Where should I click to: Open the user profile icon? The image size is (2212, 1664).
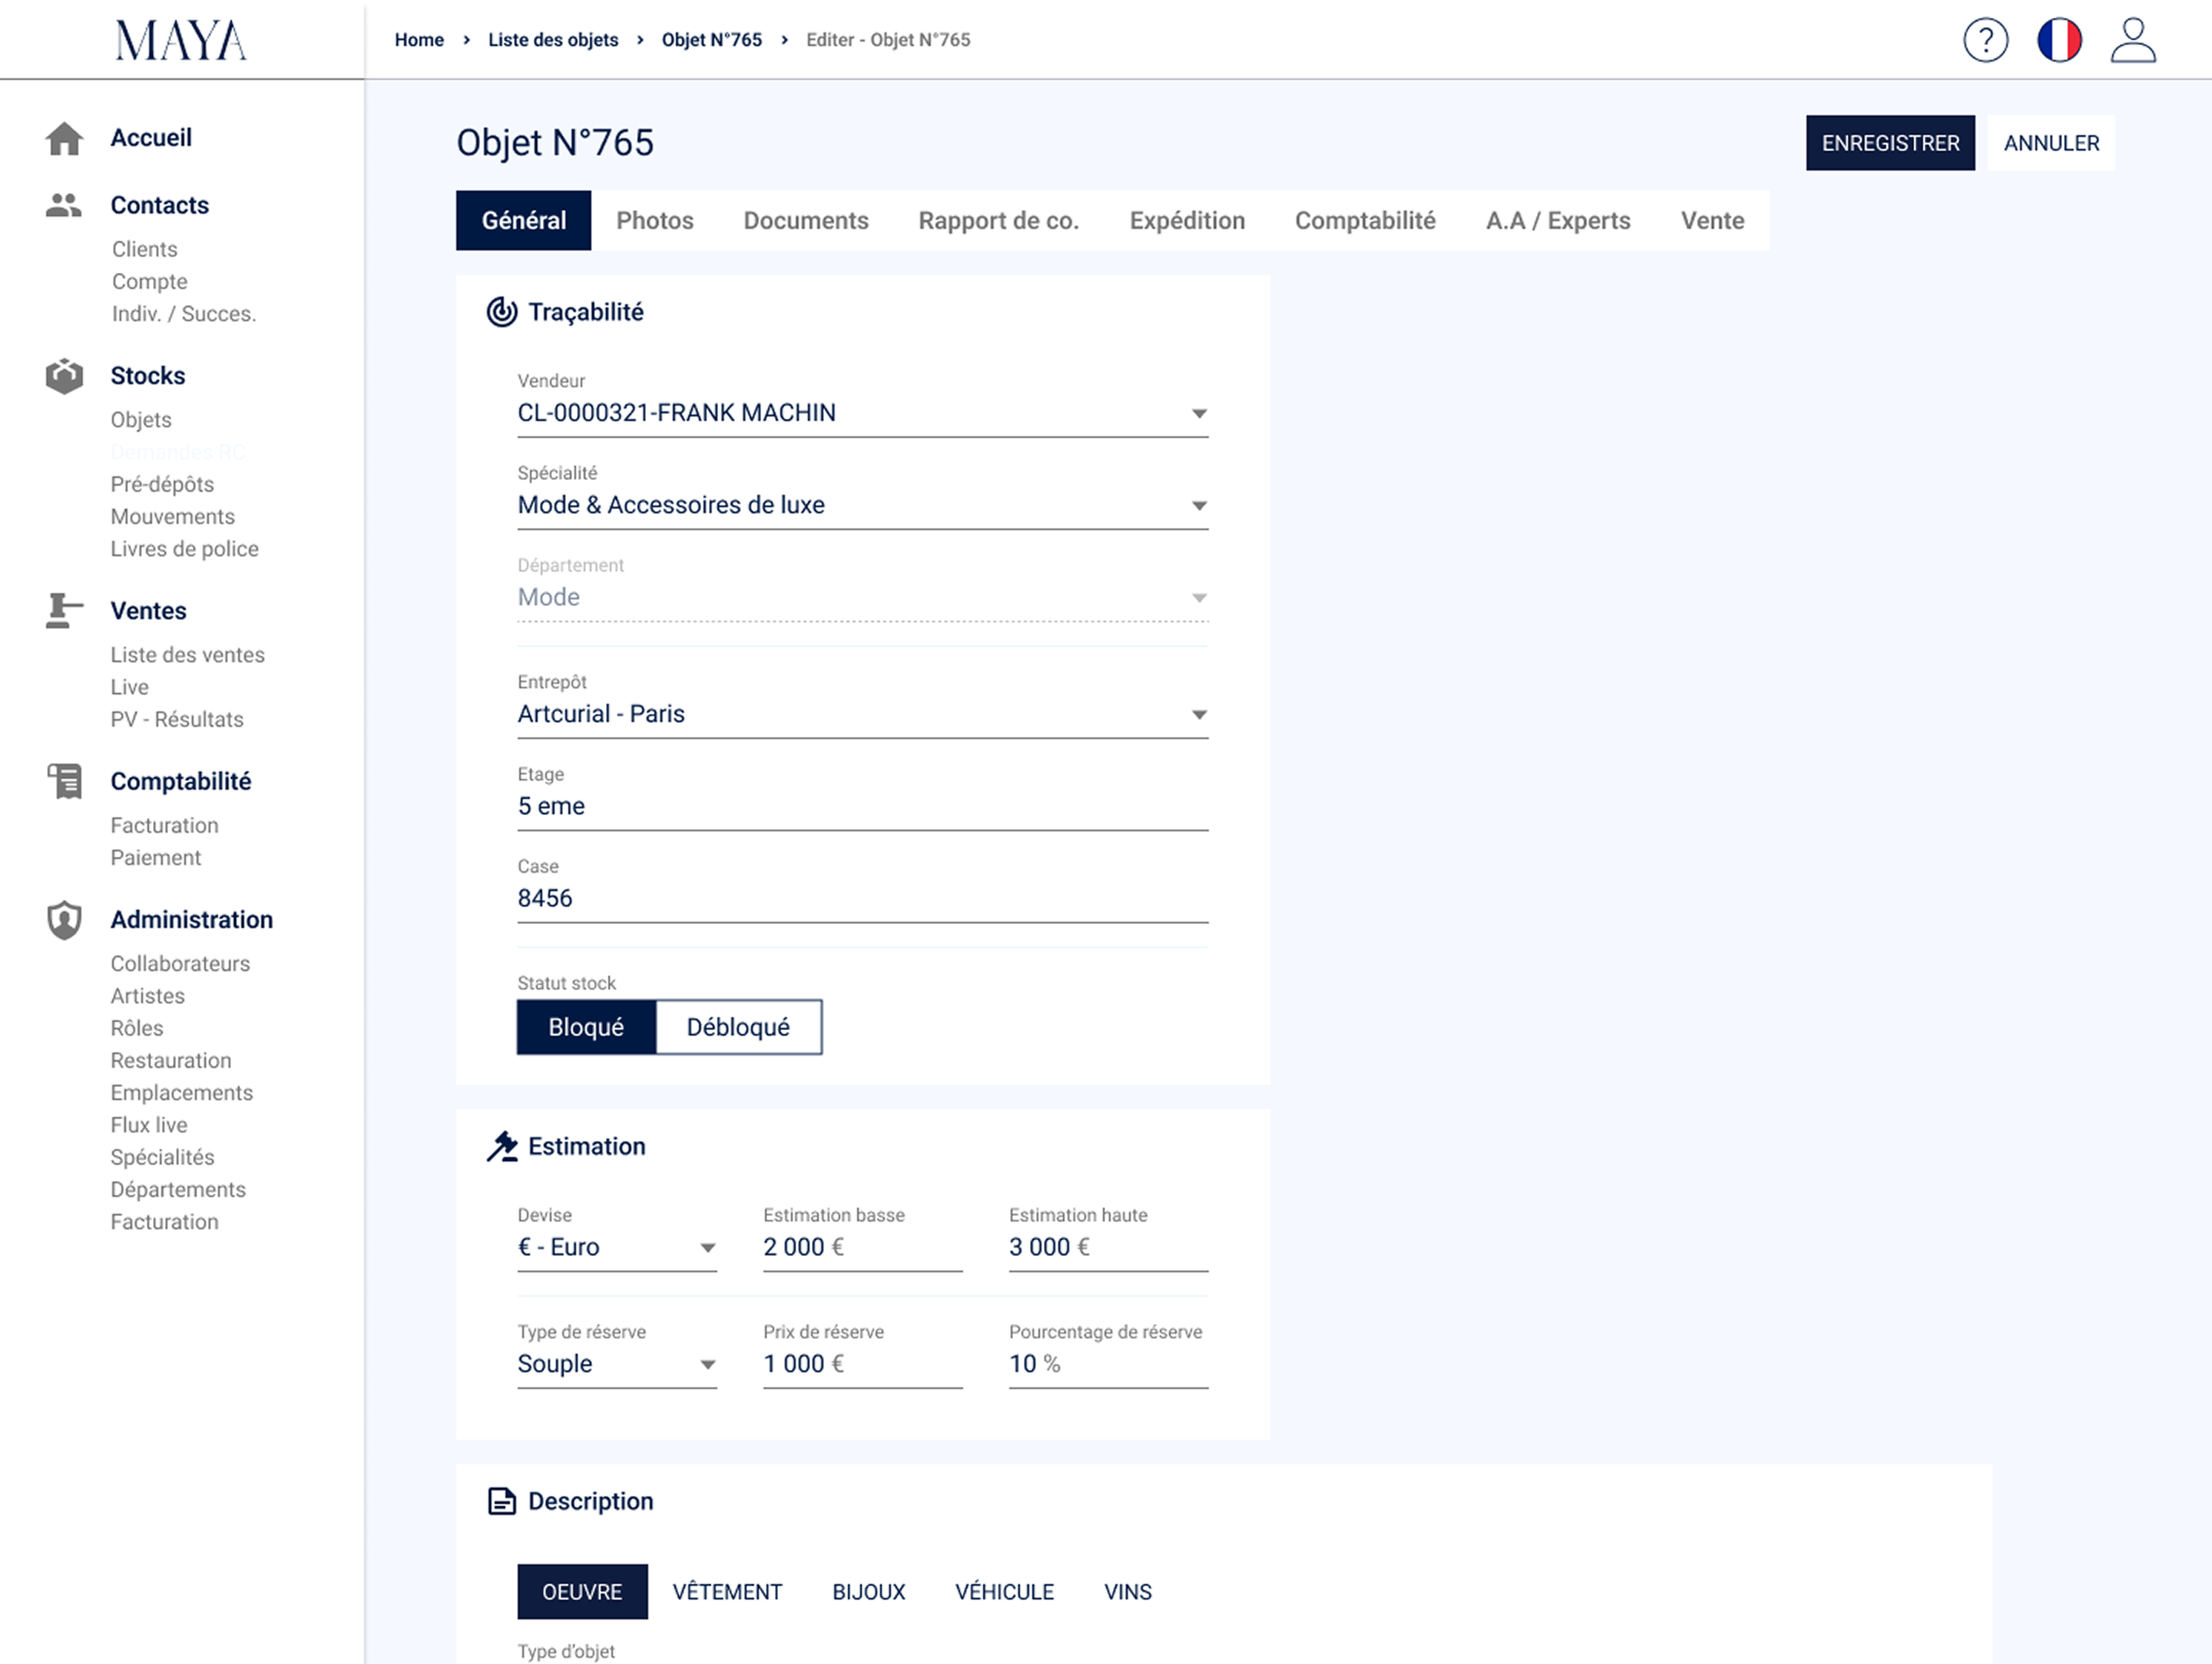pos(2133,40)
